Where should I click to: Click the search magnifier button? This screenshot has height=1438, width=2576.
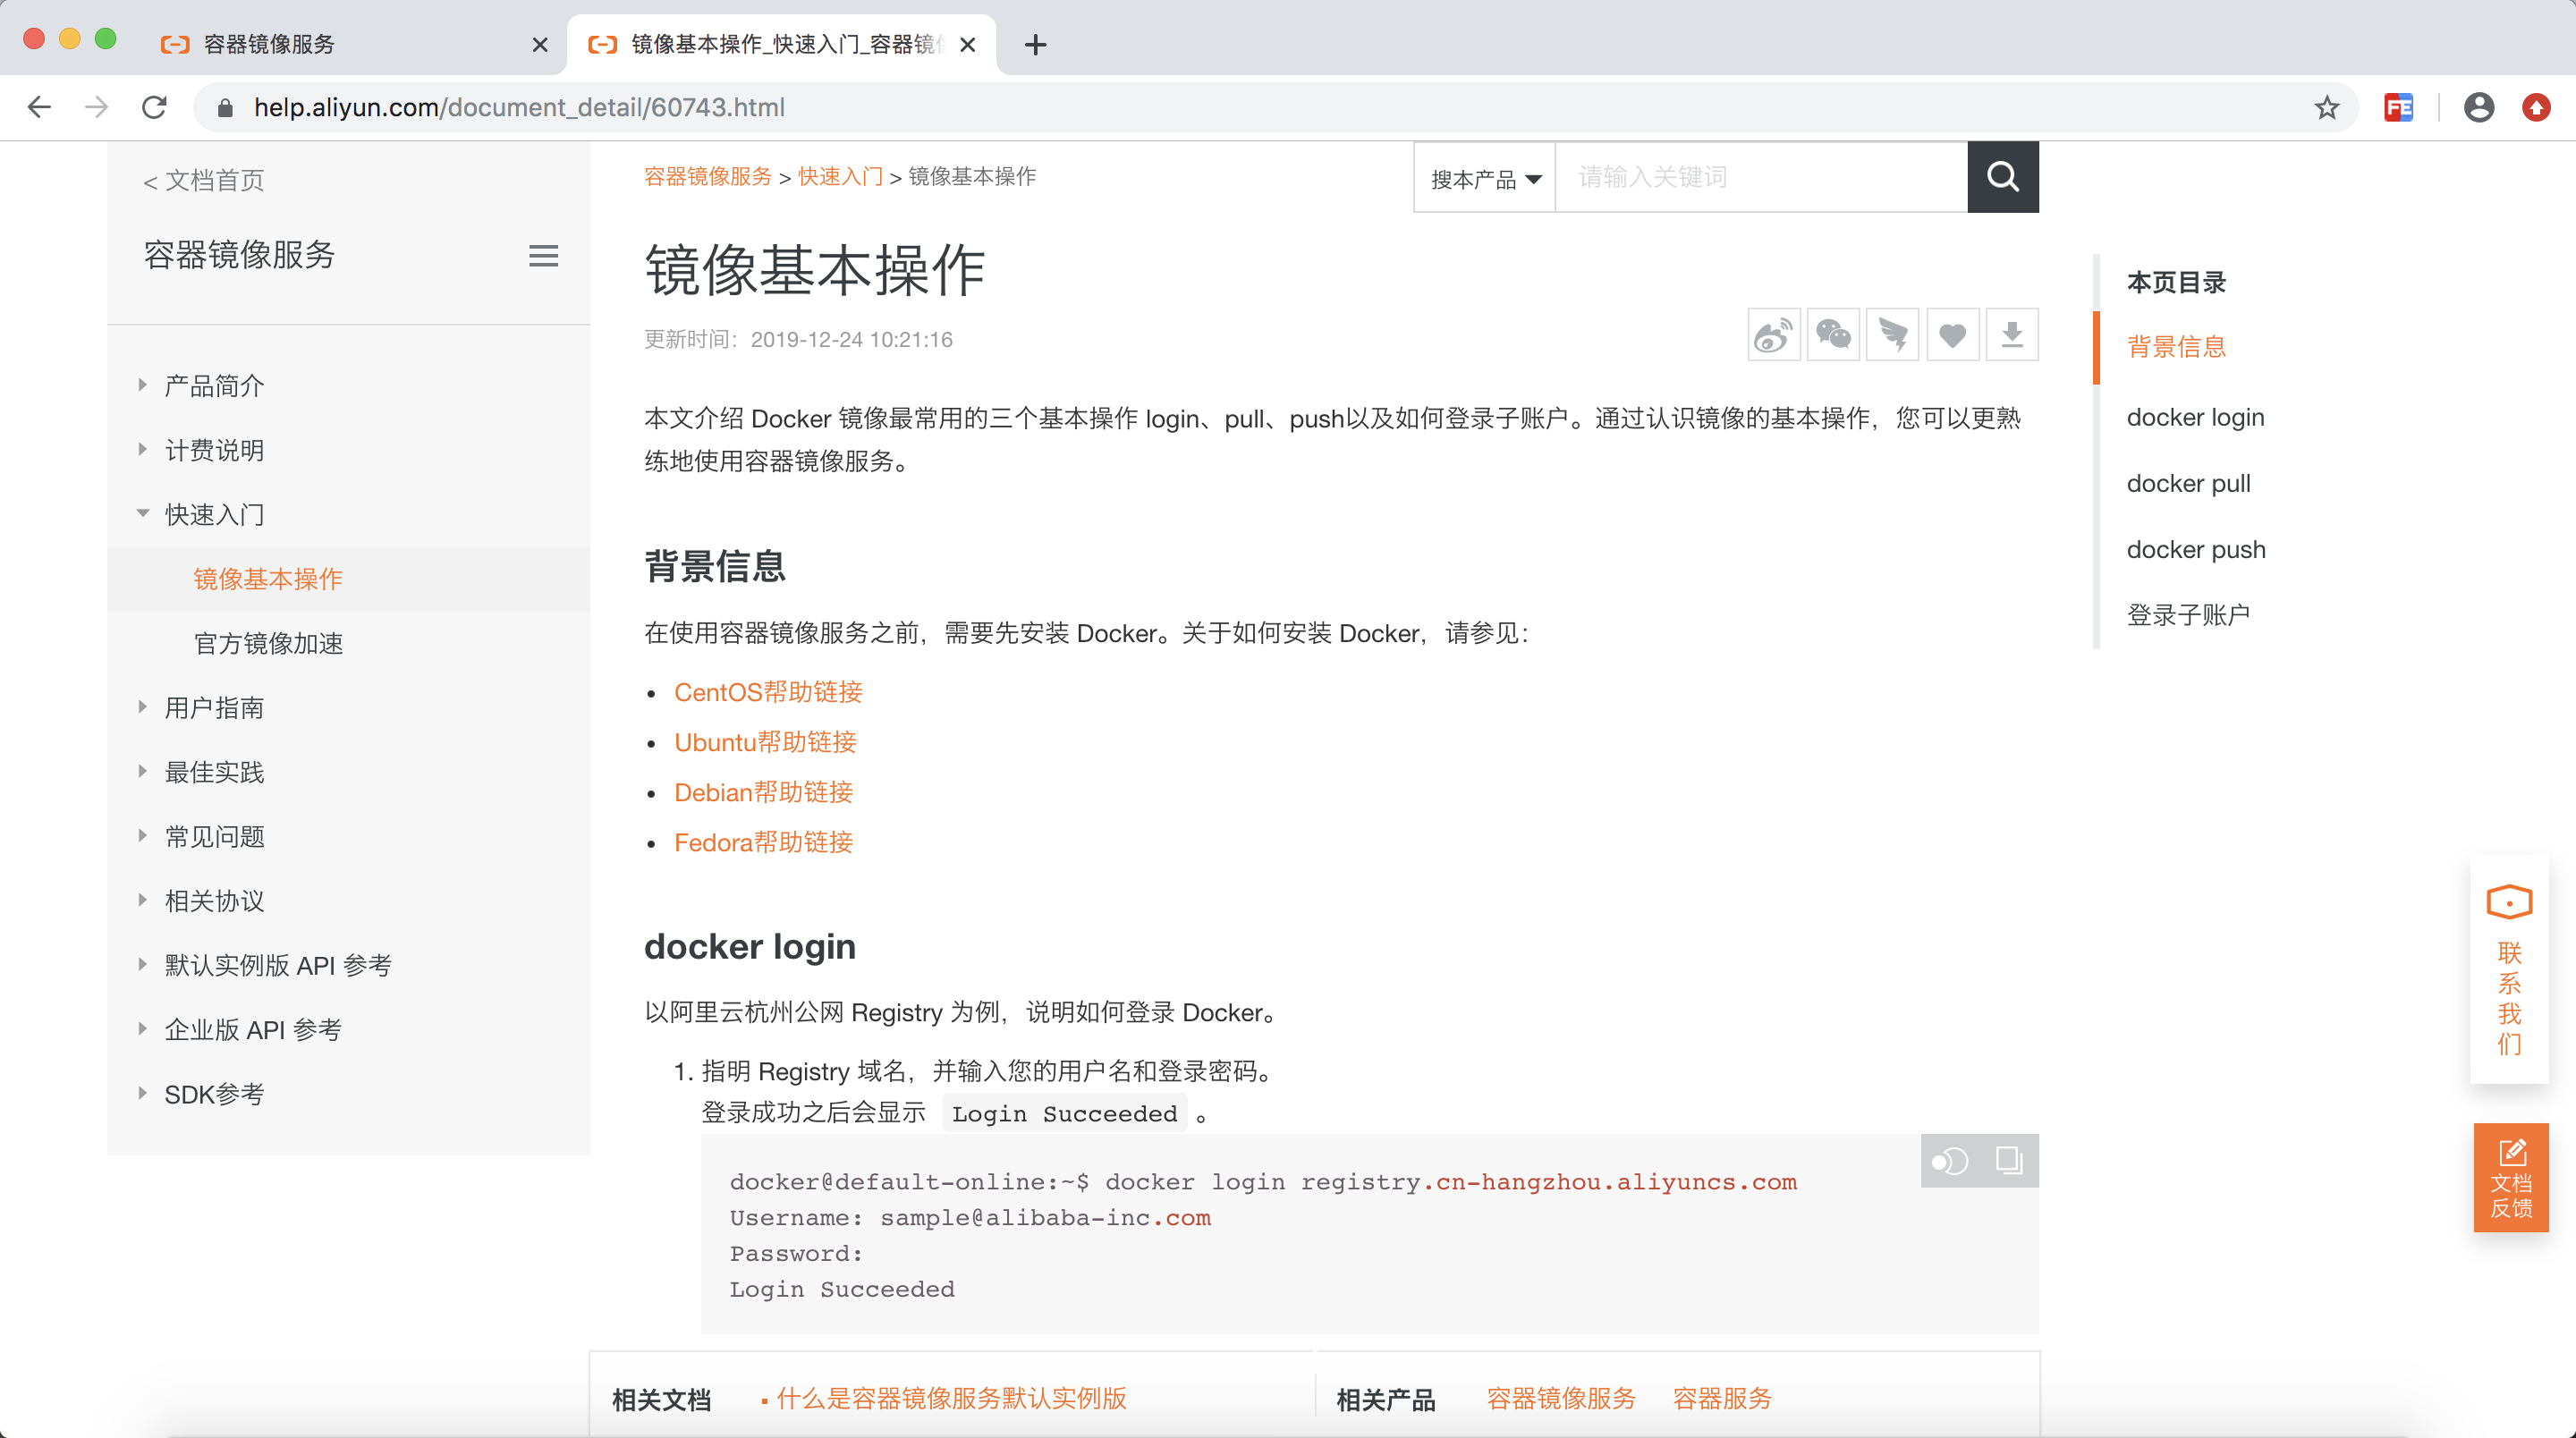(2002, 177)
